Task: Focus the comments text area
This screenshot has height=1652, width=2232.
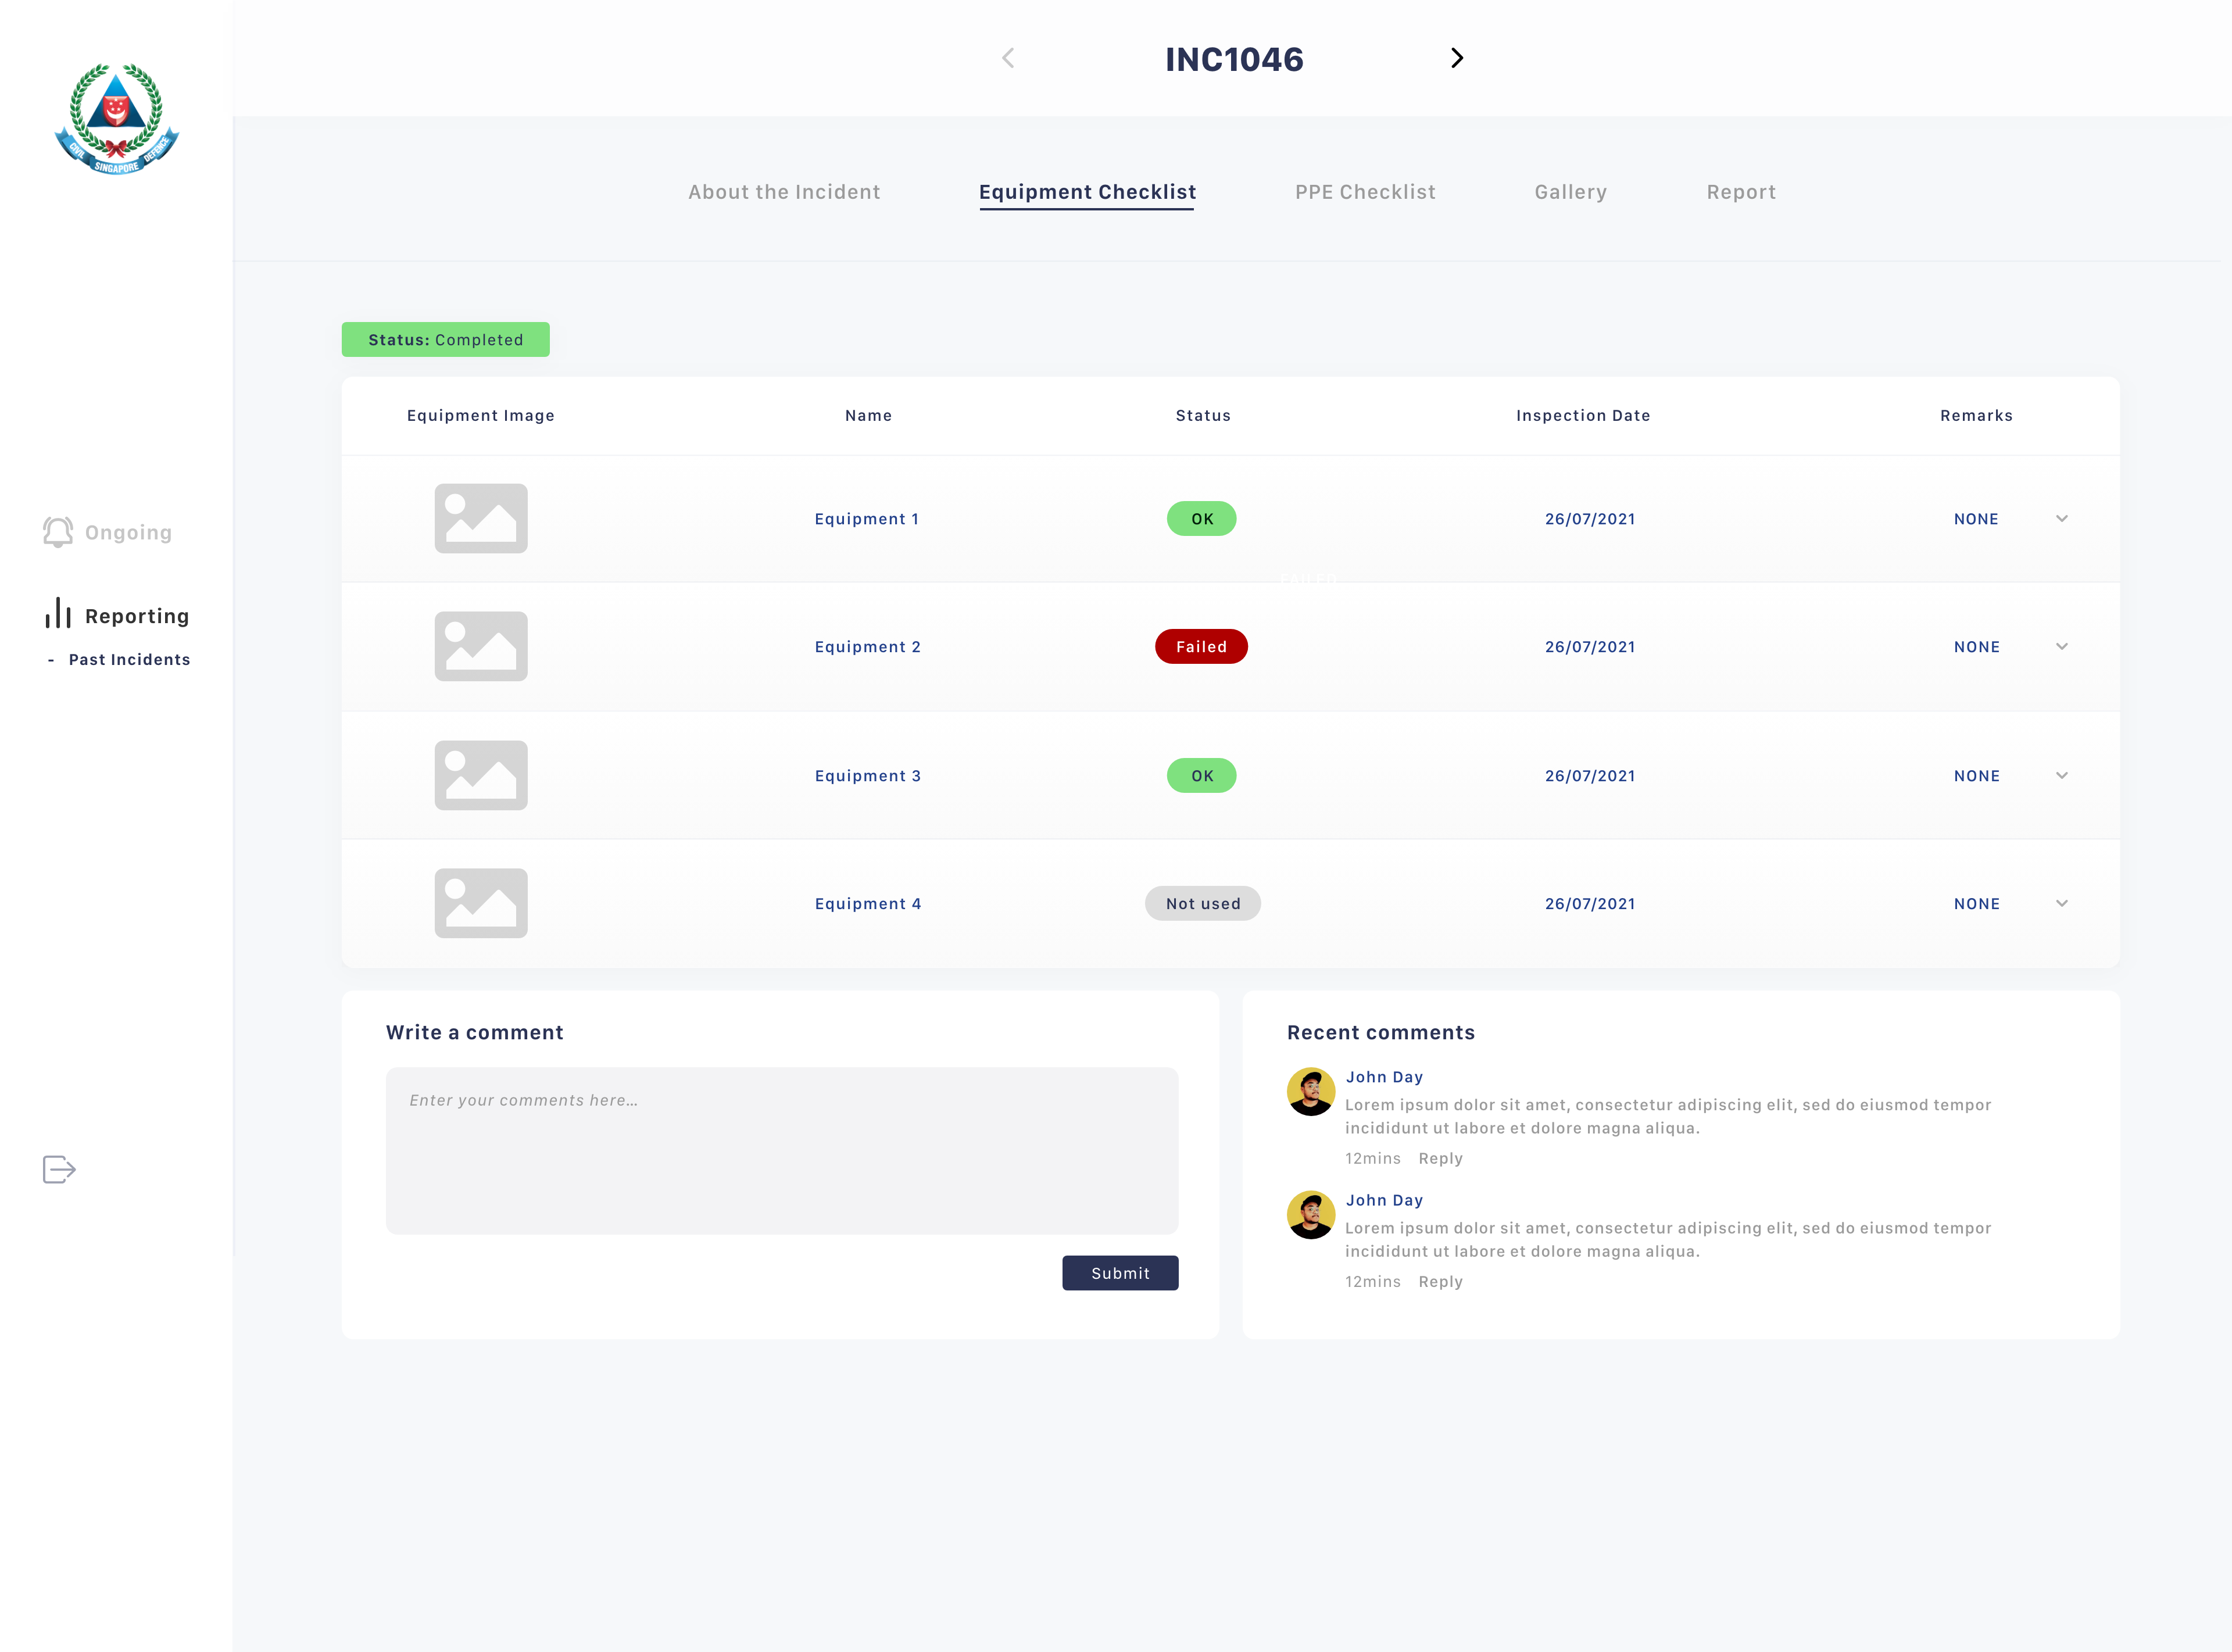Action: coord(782,1150)
